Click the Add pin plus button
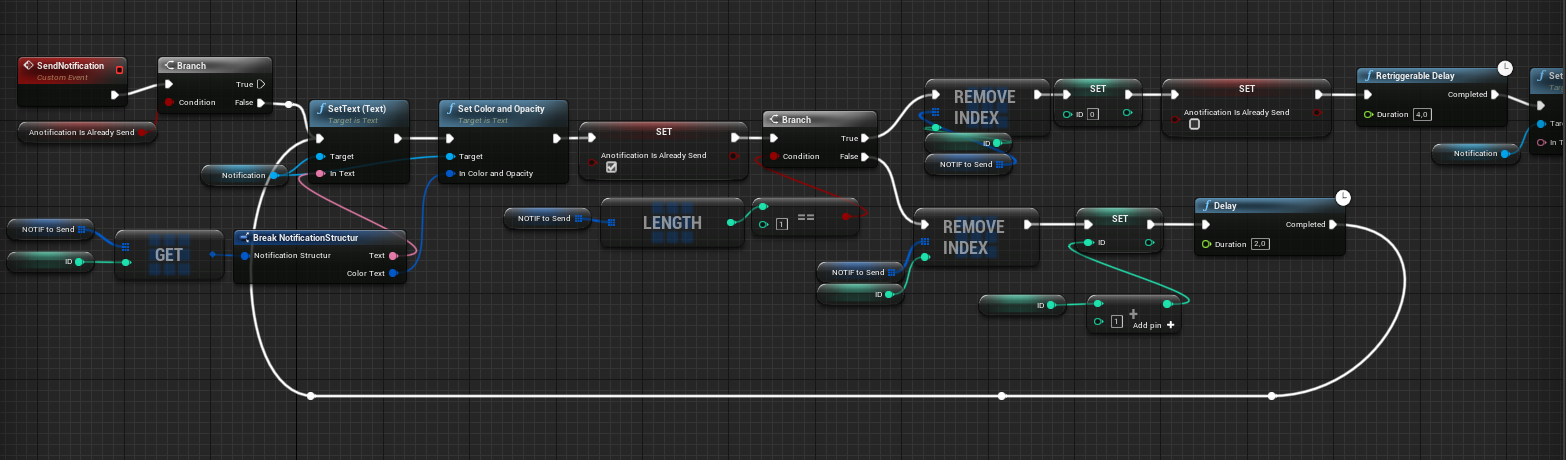The width and height of the screenshot is (1566, 460). tap(1167, 326)
